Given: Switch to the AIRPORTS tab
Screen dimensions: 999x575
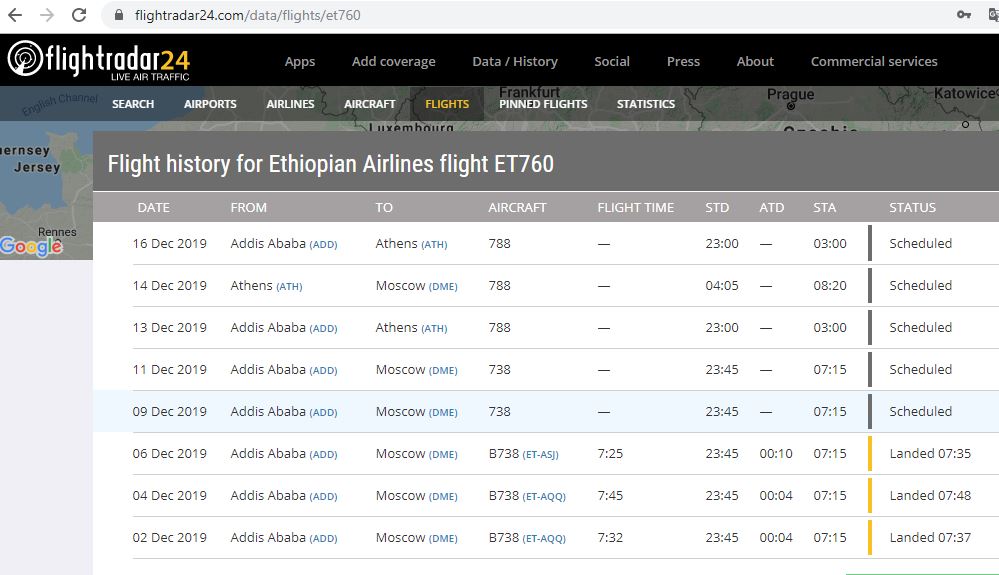Looking at the screenshot, I should 210,104.
